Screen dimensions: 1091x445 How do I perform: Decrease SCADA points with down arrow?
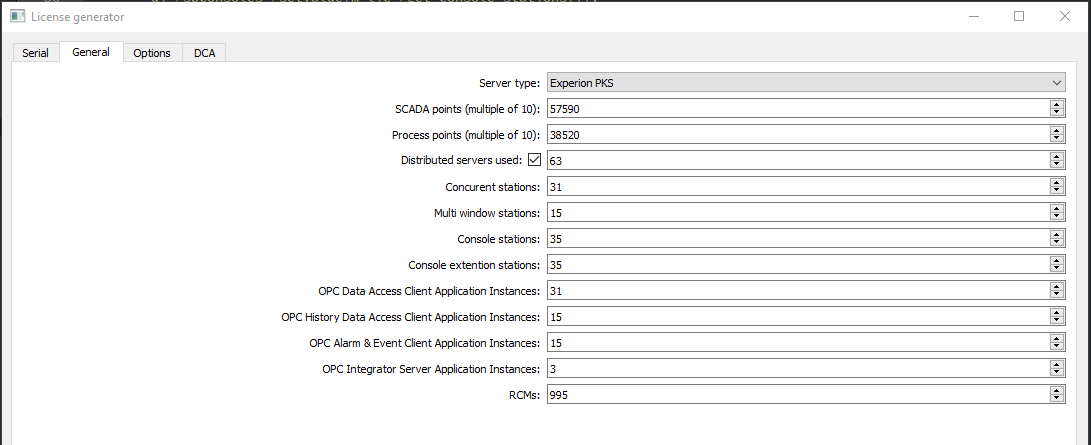tap(1057, 113)
